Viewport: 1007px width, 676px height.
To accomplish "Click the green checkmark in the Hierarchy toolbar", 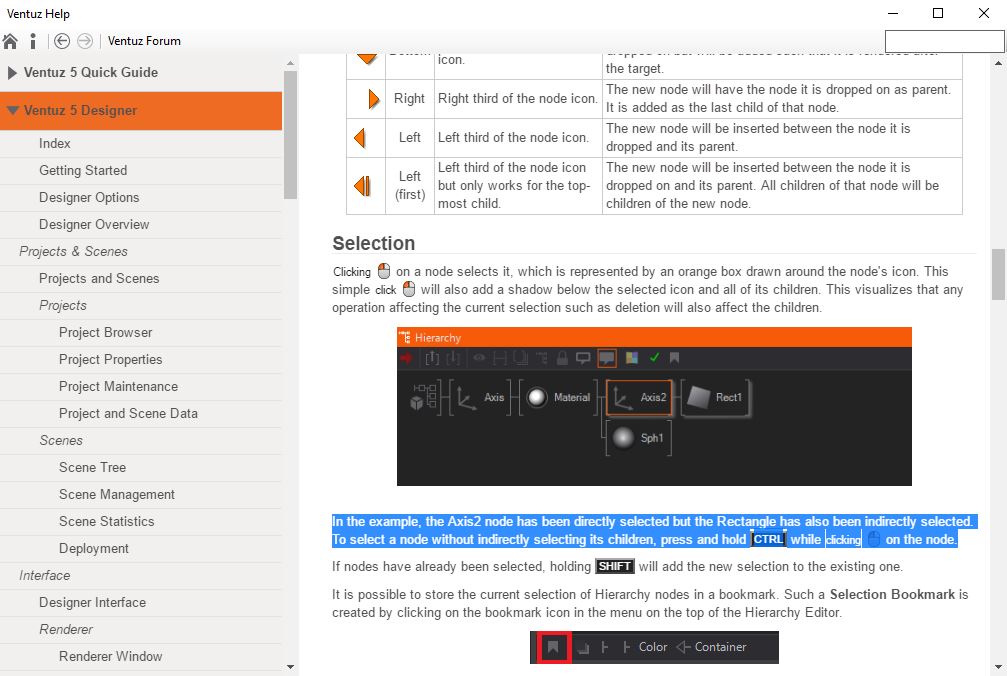I will [x=654, y=357].
